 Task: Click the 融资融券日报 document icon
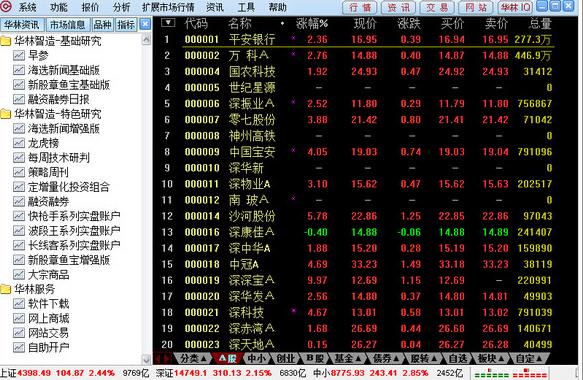point(19,99)
